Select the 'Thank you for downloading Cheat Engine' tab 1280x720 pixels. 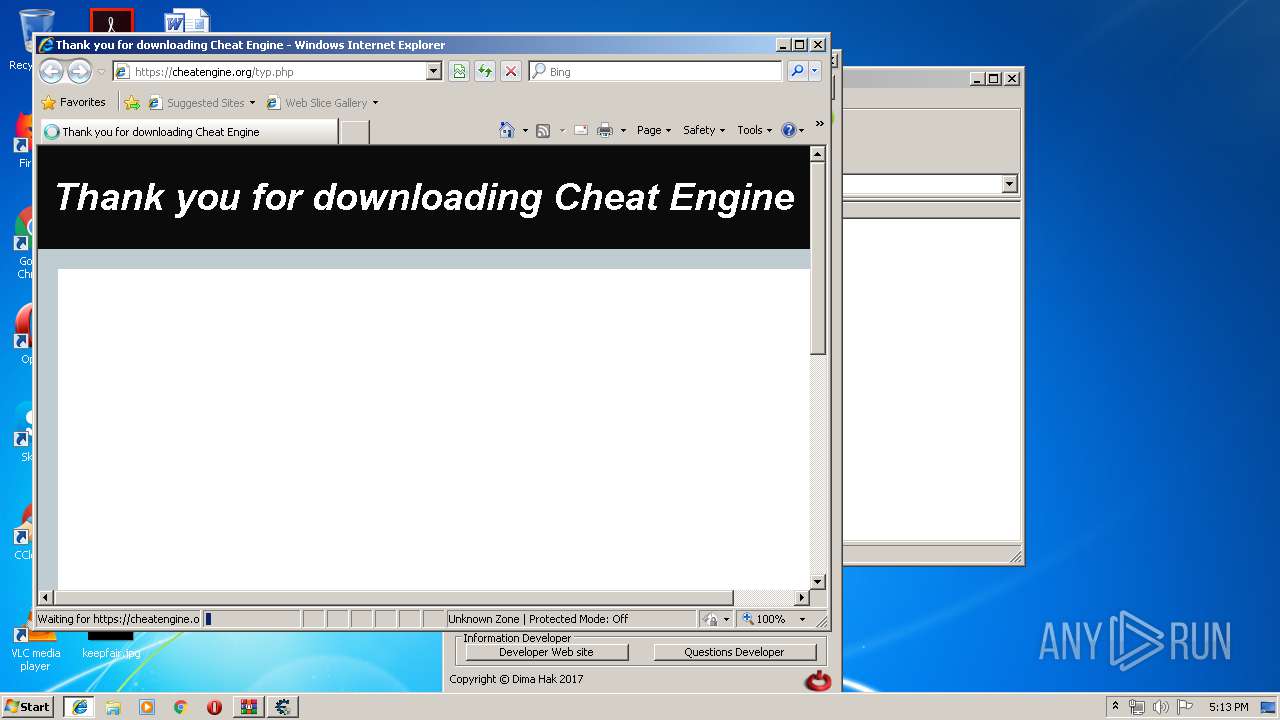click(x=188, y=132)
